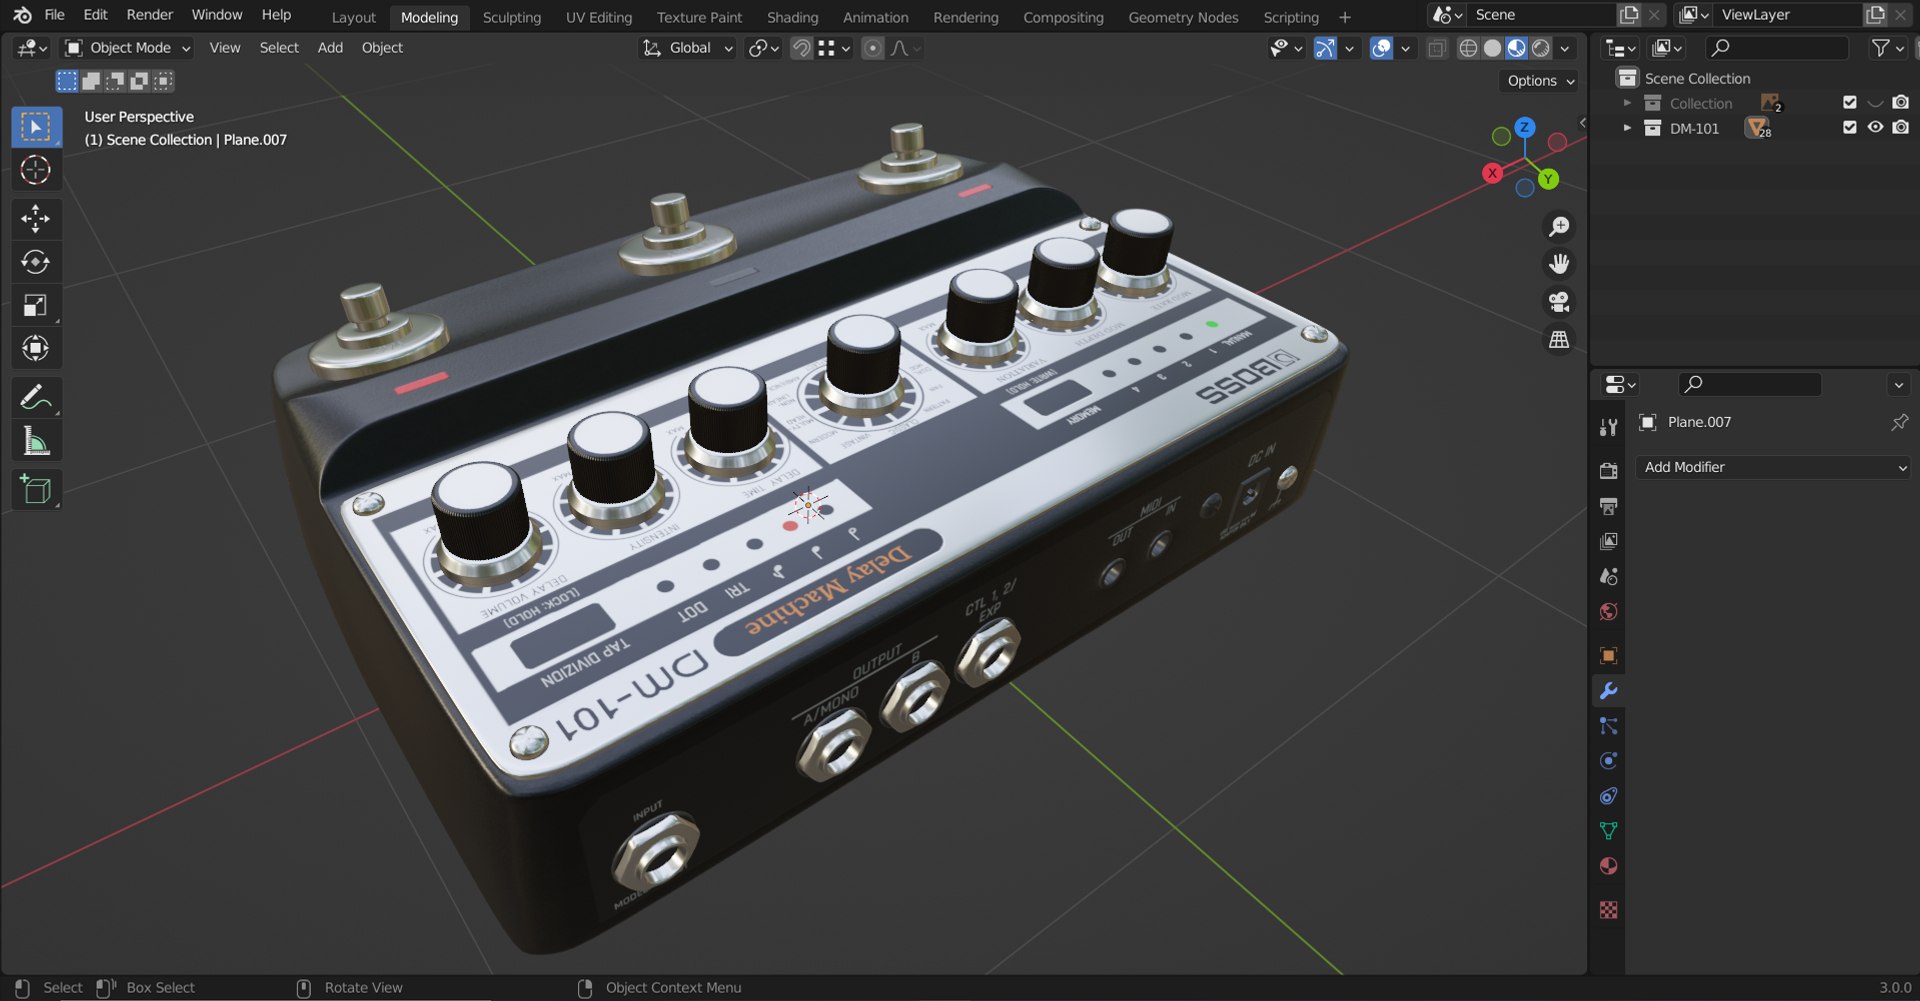This screenshot has width=1920, height=1001.
Task: Open the Object properties tab
Action: pyautogui.click(x=1608, y=656)
